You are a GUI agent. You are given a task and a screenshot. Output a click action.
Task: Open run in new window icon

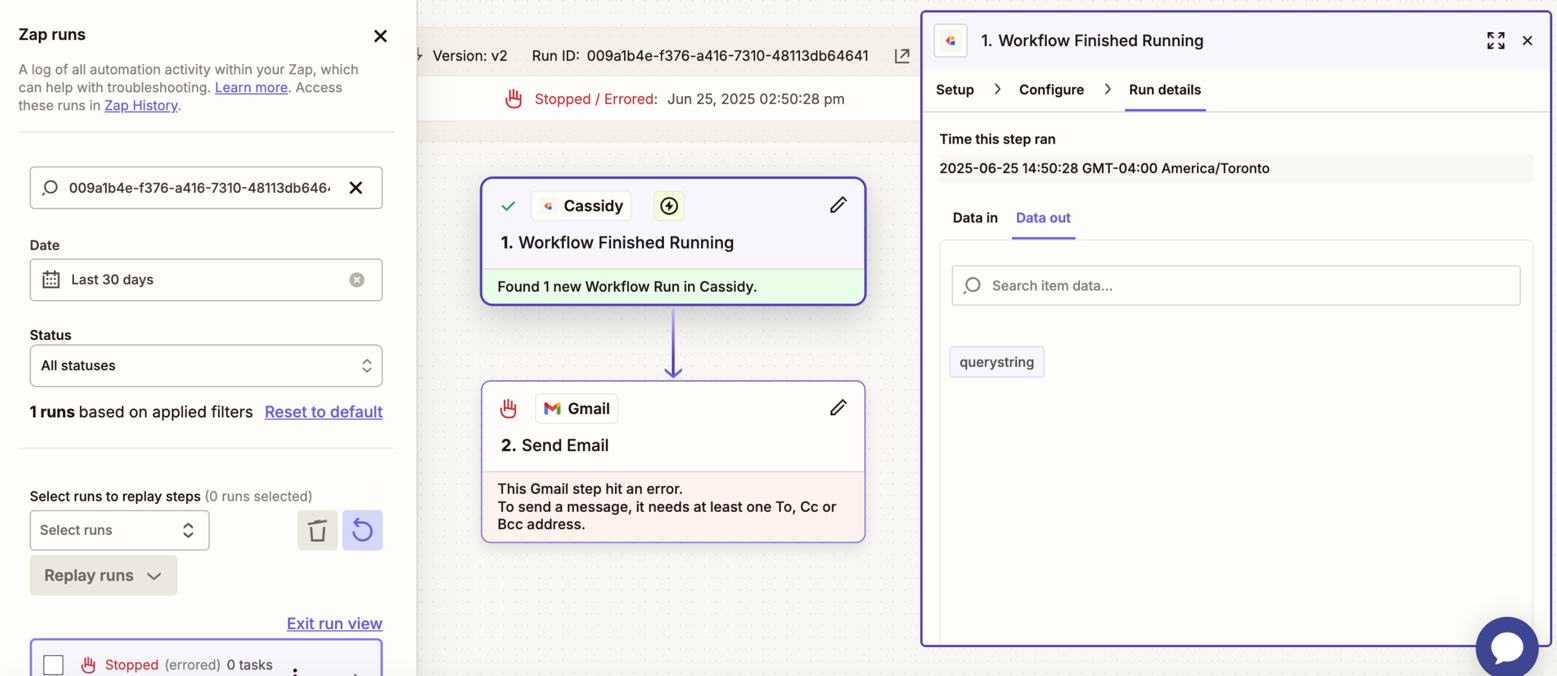pos(902,56)
